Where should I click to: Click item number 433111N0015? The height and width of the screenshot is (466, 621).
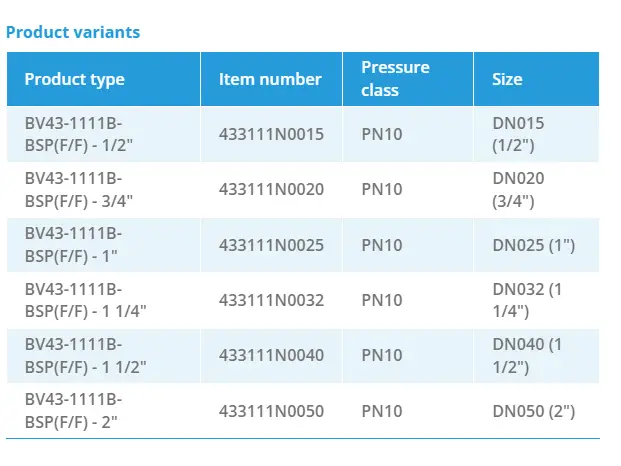(x=271, y=134)
